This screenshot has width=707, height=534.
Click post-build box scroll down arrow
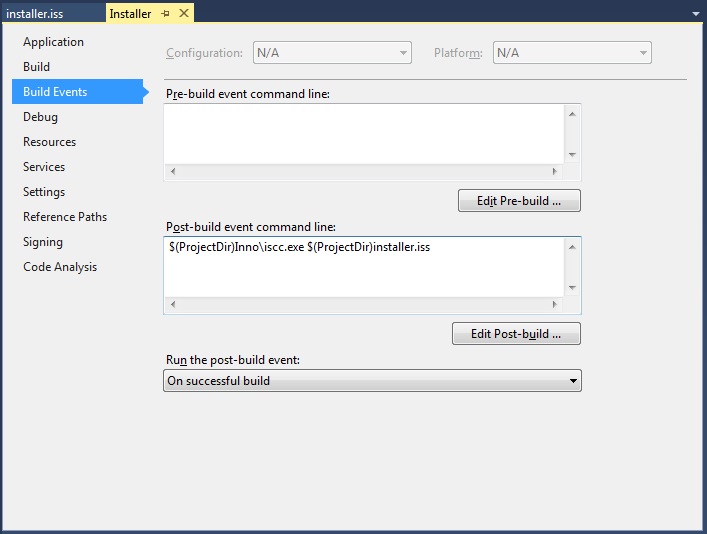(572, 287)
